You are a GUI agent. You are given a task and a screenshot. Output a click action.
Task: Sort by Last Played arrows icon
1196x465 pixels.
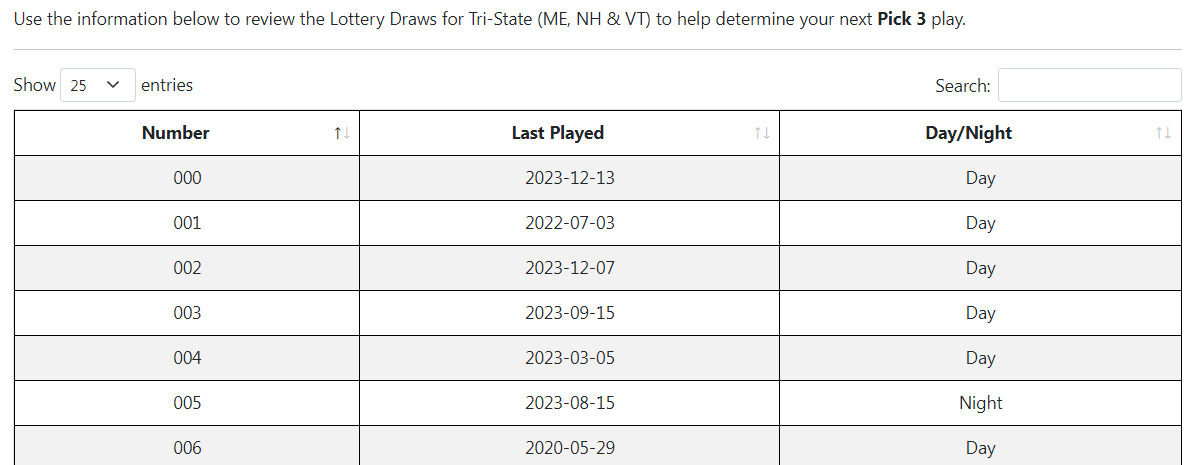click(762, 133)
